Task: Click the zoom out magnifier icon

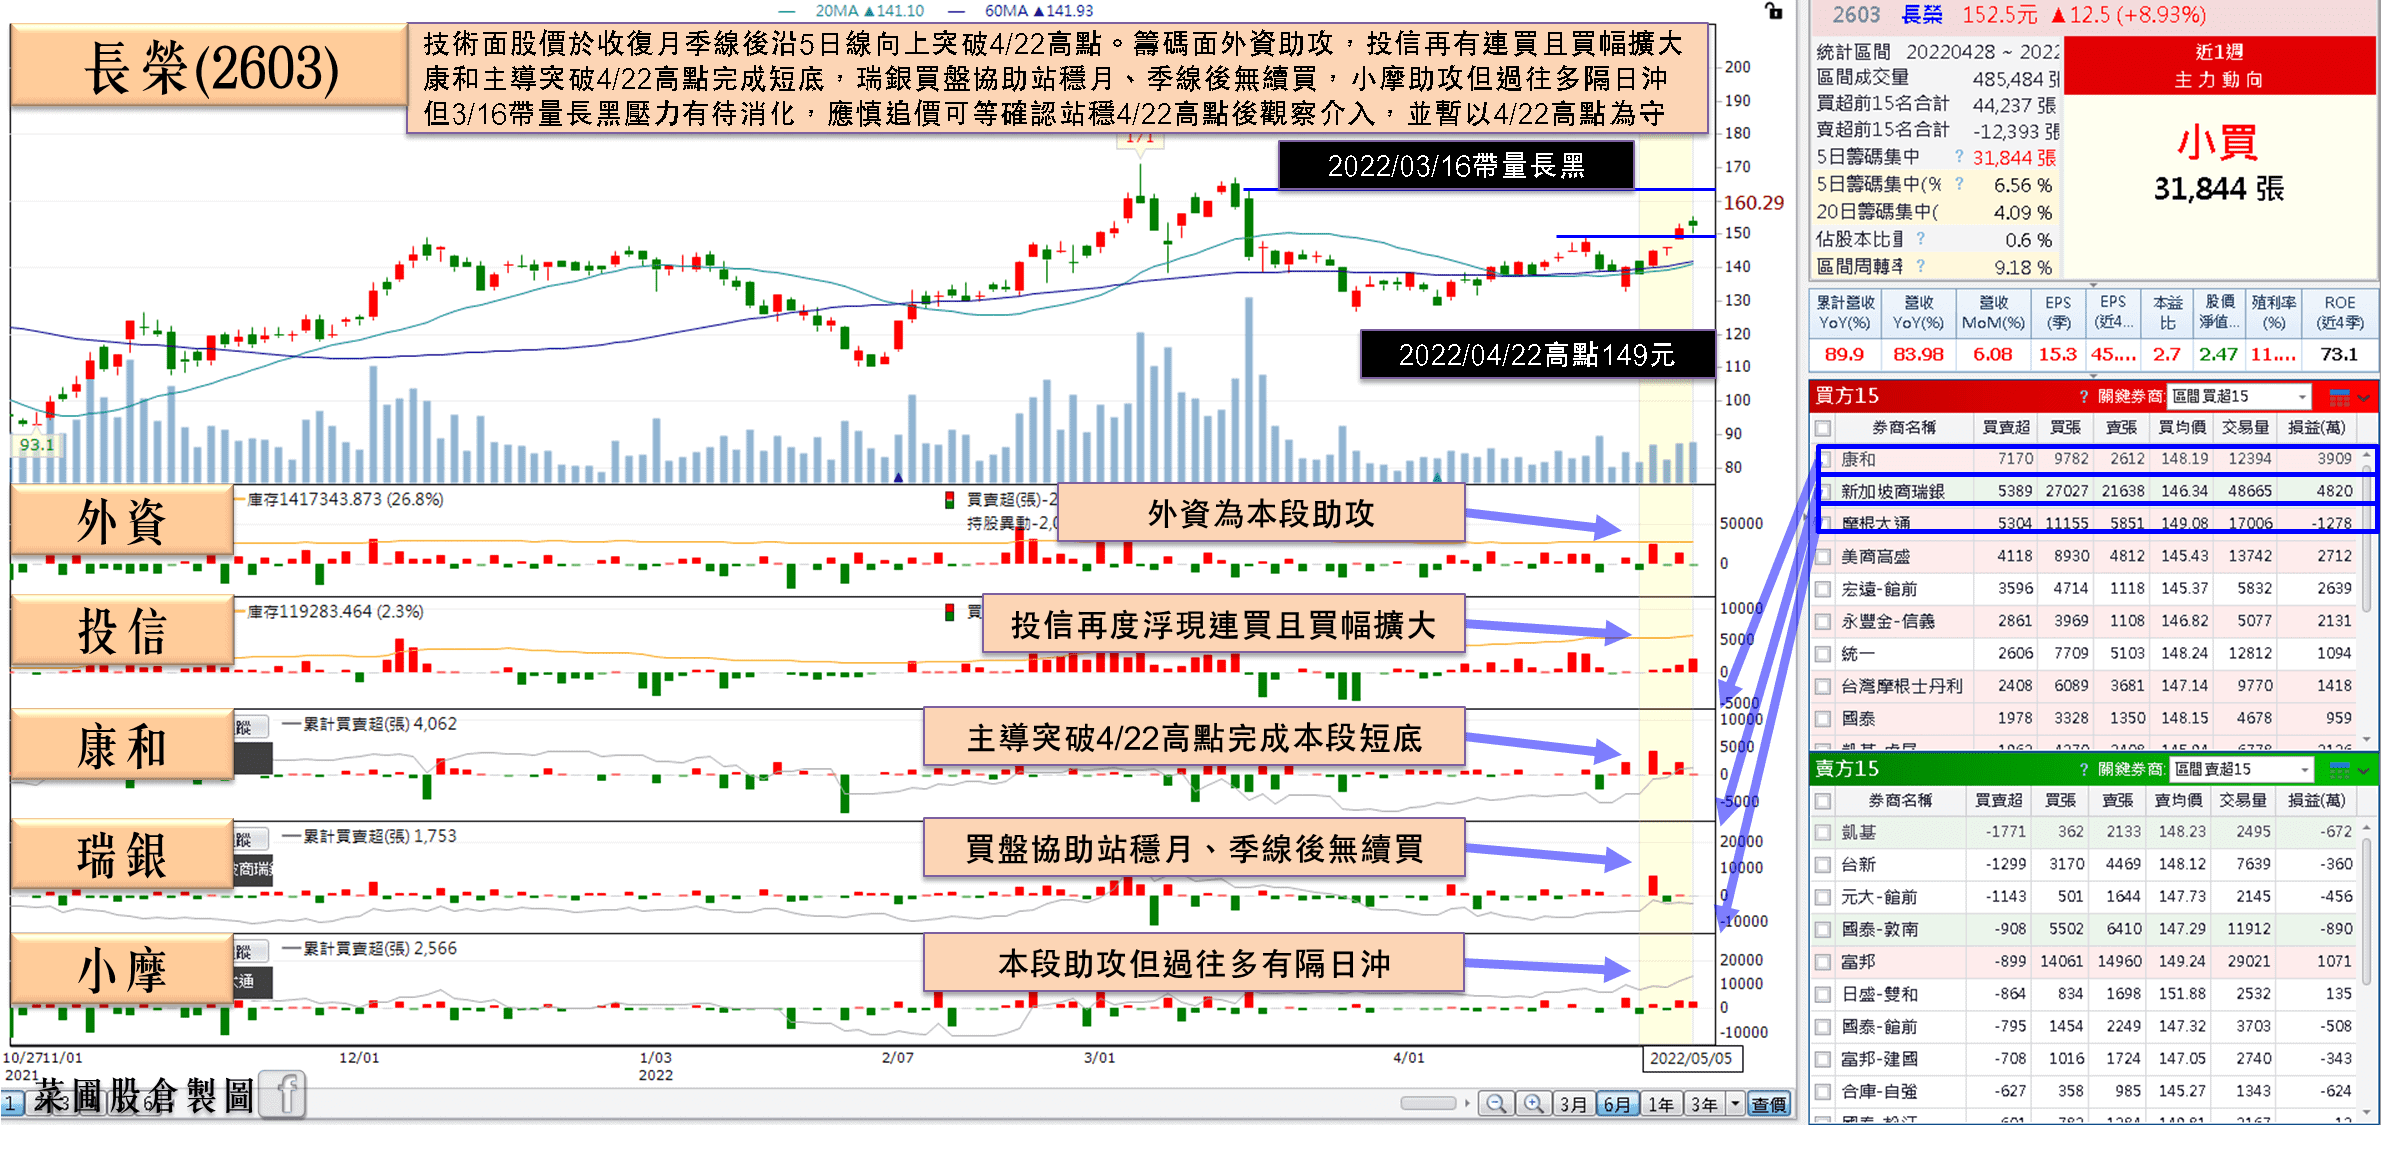Action: click(x=1496, y=1104)
